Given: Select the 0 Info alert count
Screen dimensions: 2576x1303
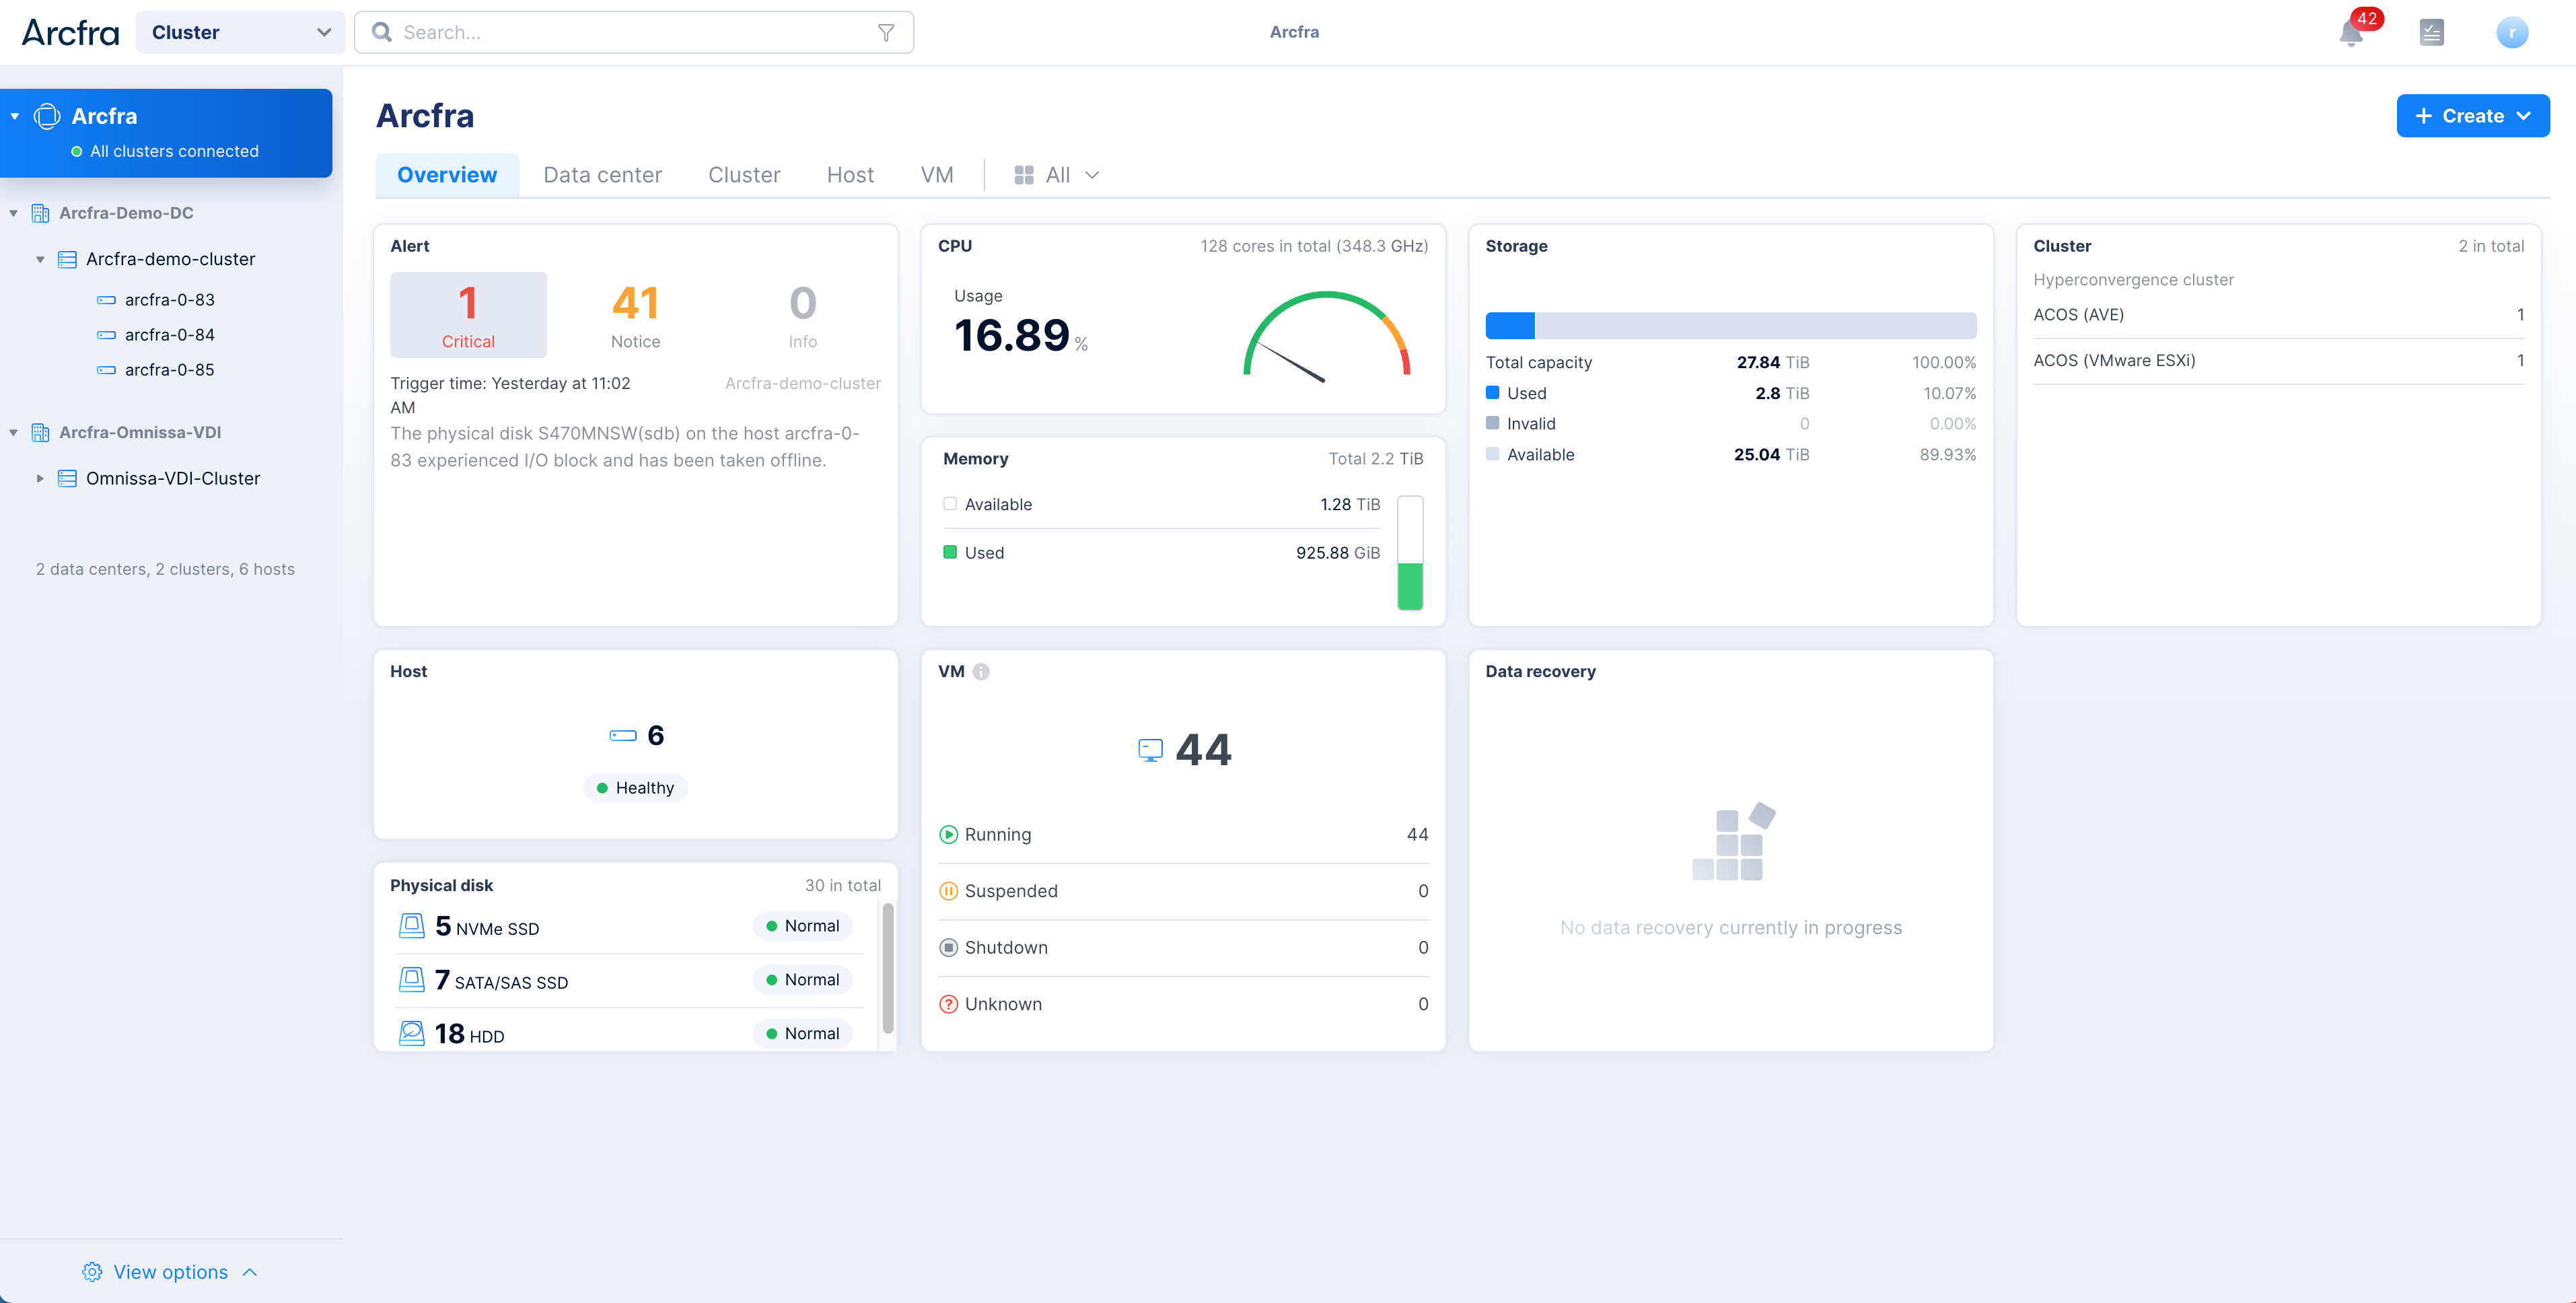Looking at the screenshot, I should pyautogui.click(x=802, y=315).
